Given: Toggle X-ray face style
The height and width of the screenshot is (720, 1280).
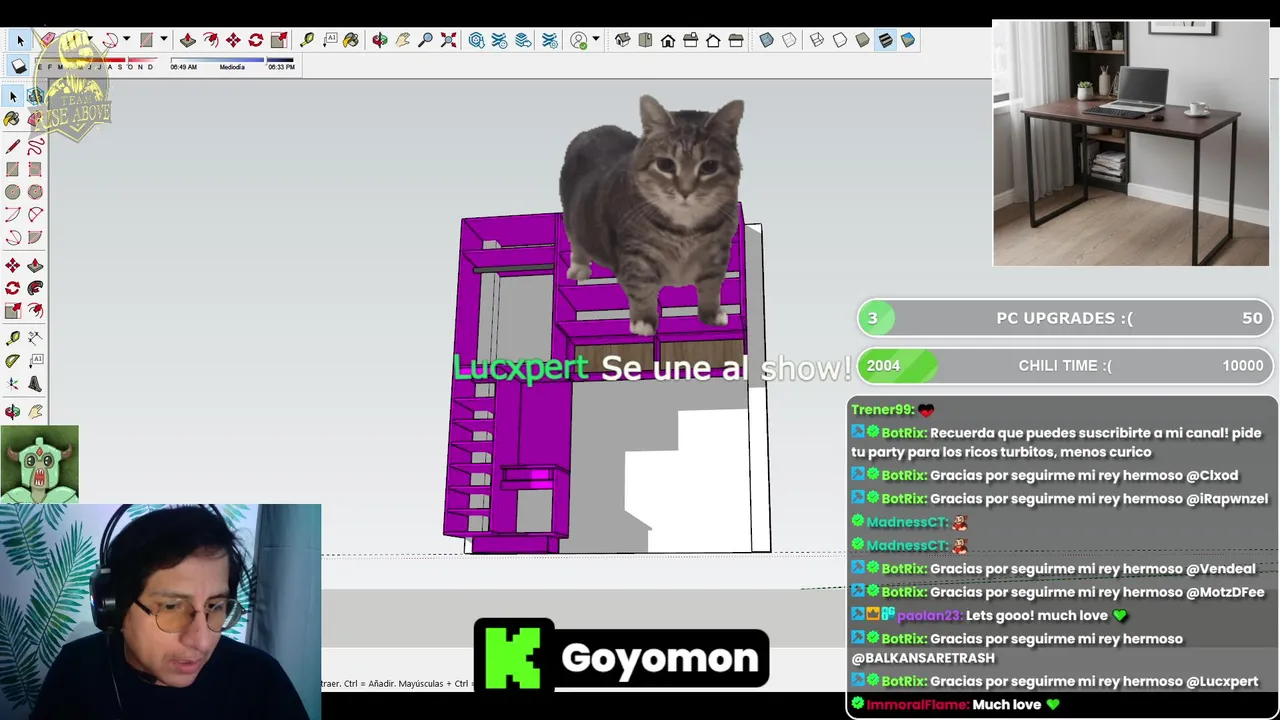Looking at the screenshot, I should [x=766, y=40].
